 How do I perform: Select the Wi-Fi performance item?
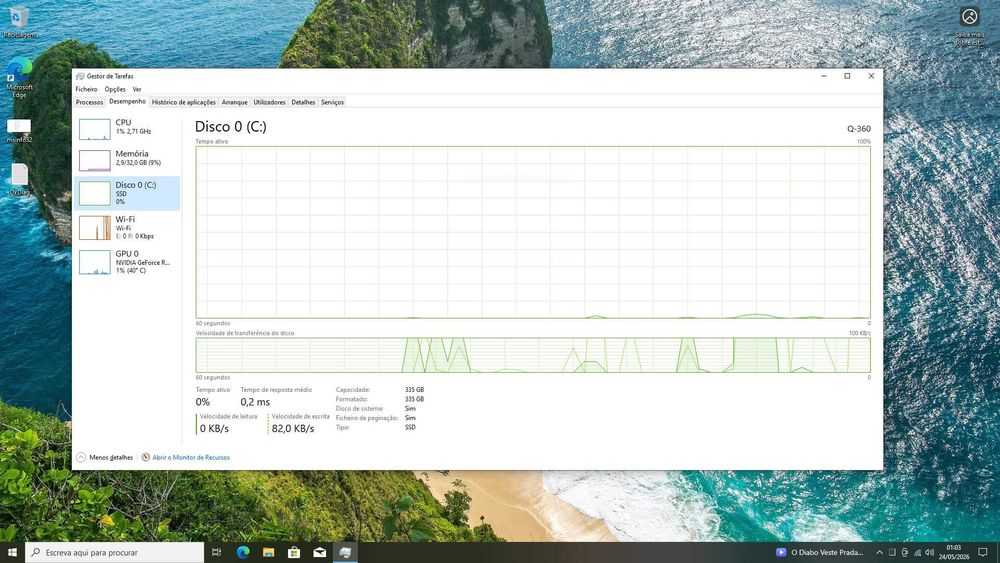128,228
